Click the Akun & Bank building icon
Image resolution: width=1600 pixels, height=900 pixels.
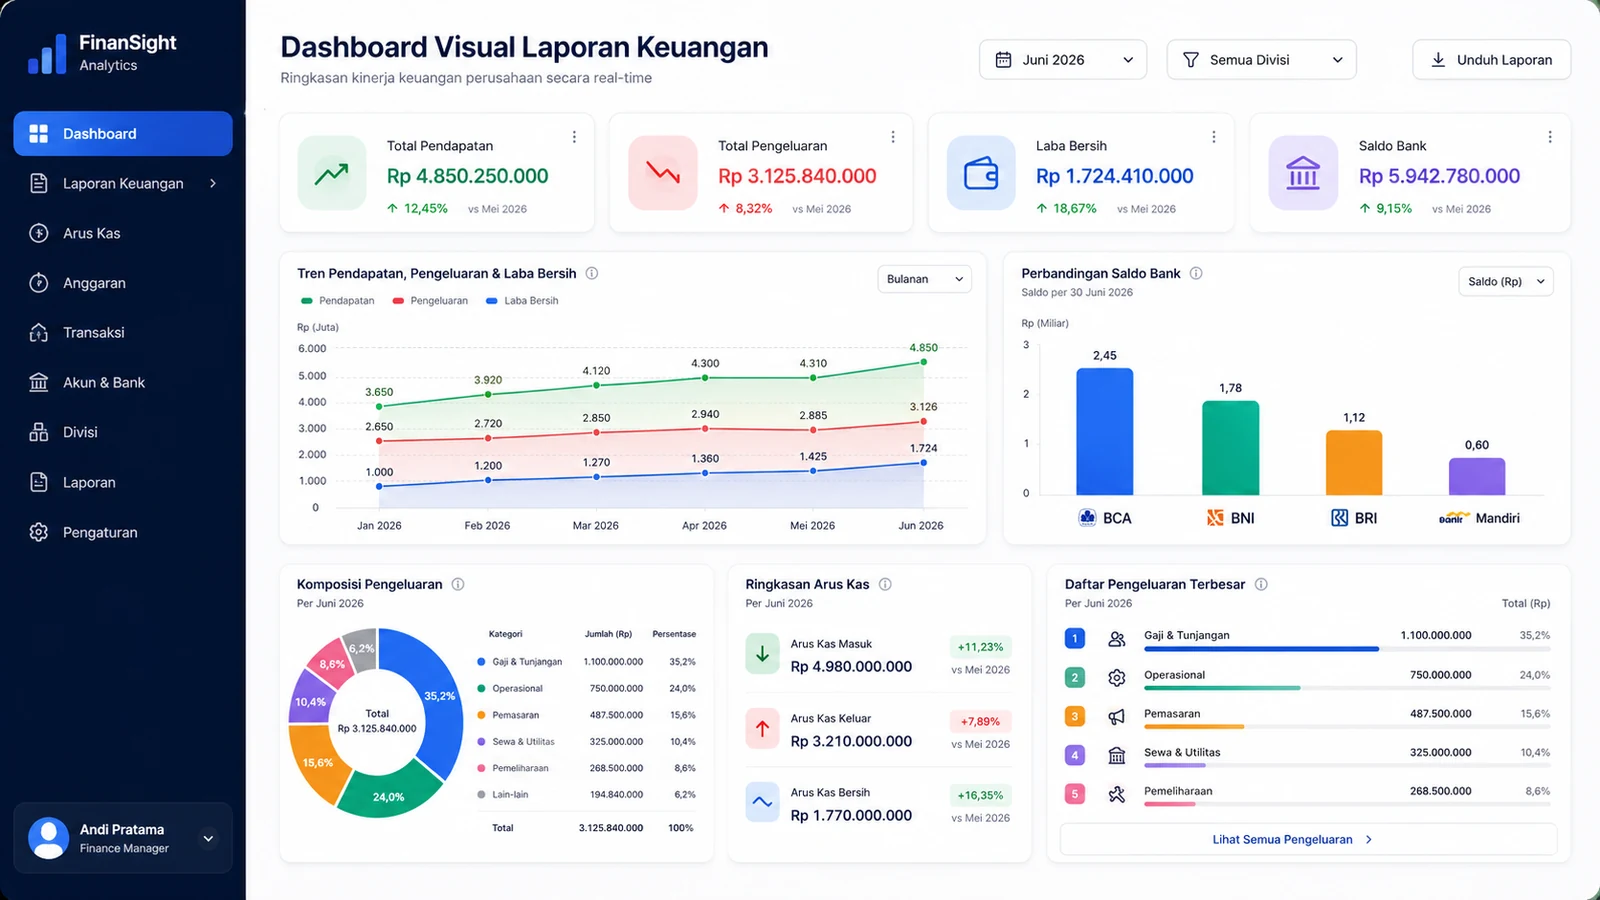(x=39, y=382)
